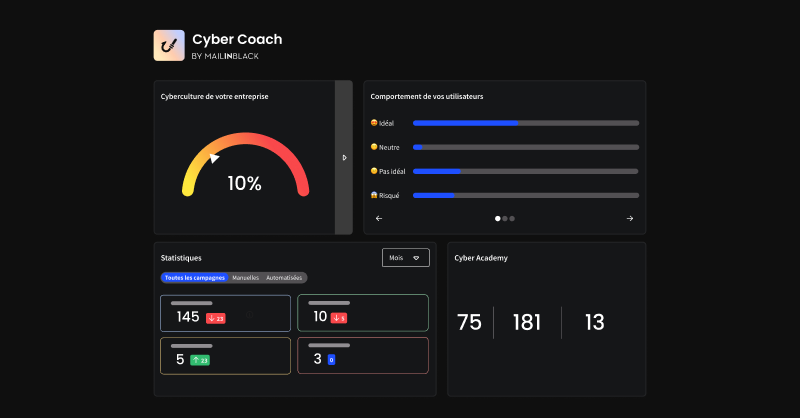Click the green up 23 badge
800x418 pixels.
pos(200,360)
